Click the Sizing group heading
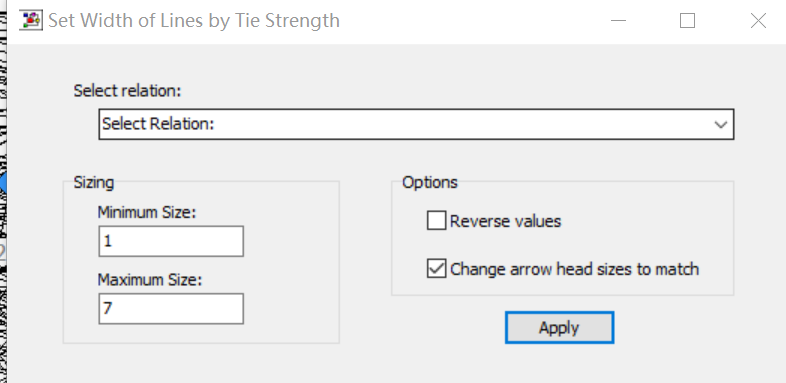Screen dimensions: 786x383 pyautogui.click(x=94, y=182)
